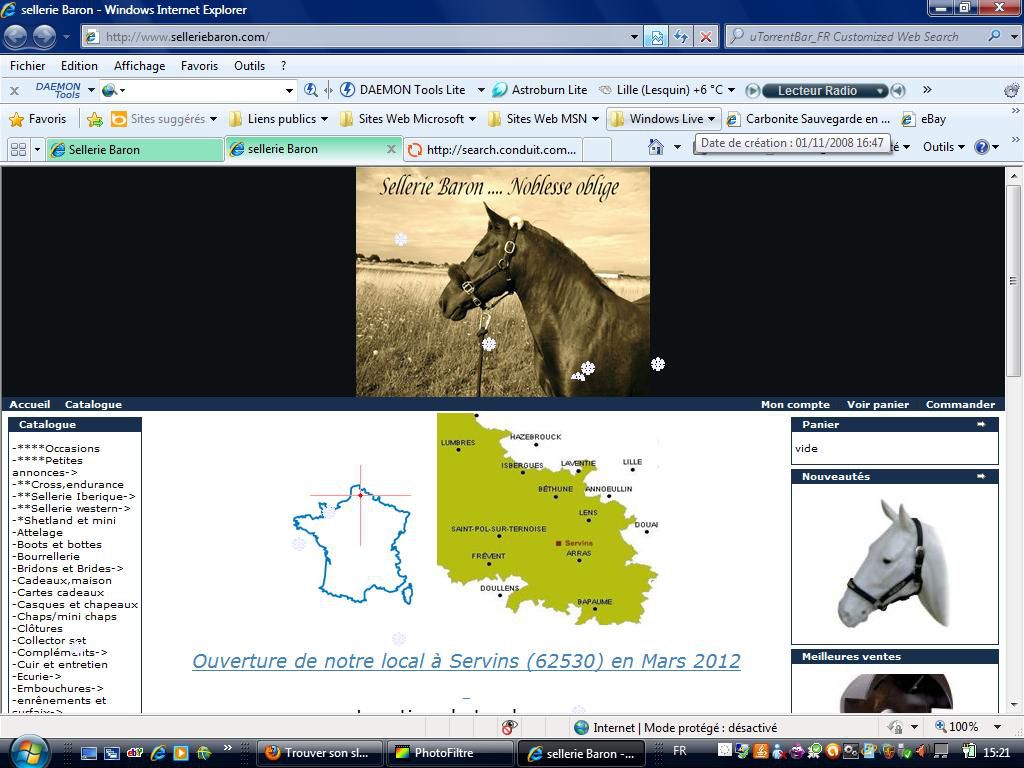Open the zoom level 100% dropdown

[996, 727]
